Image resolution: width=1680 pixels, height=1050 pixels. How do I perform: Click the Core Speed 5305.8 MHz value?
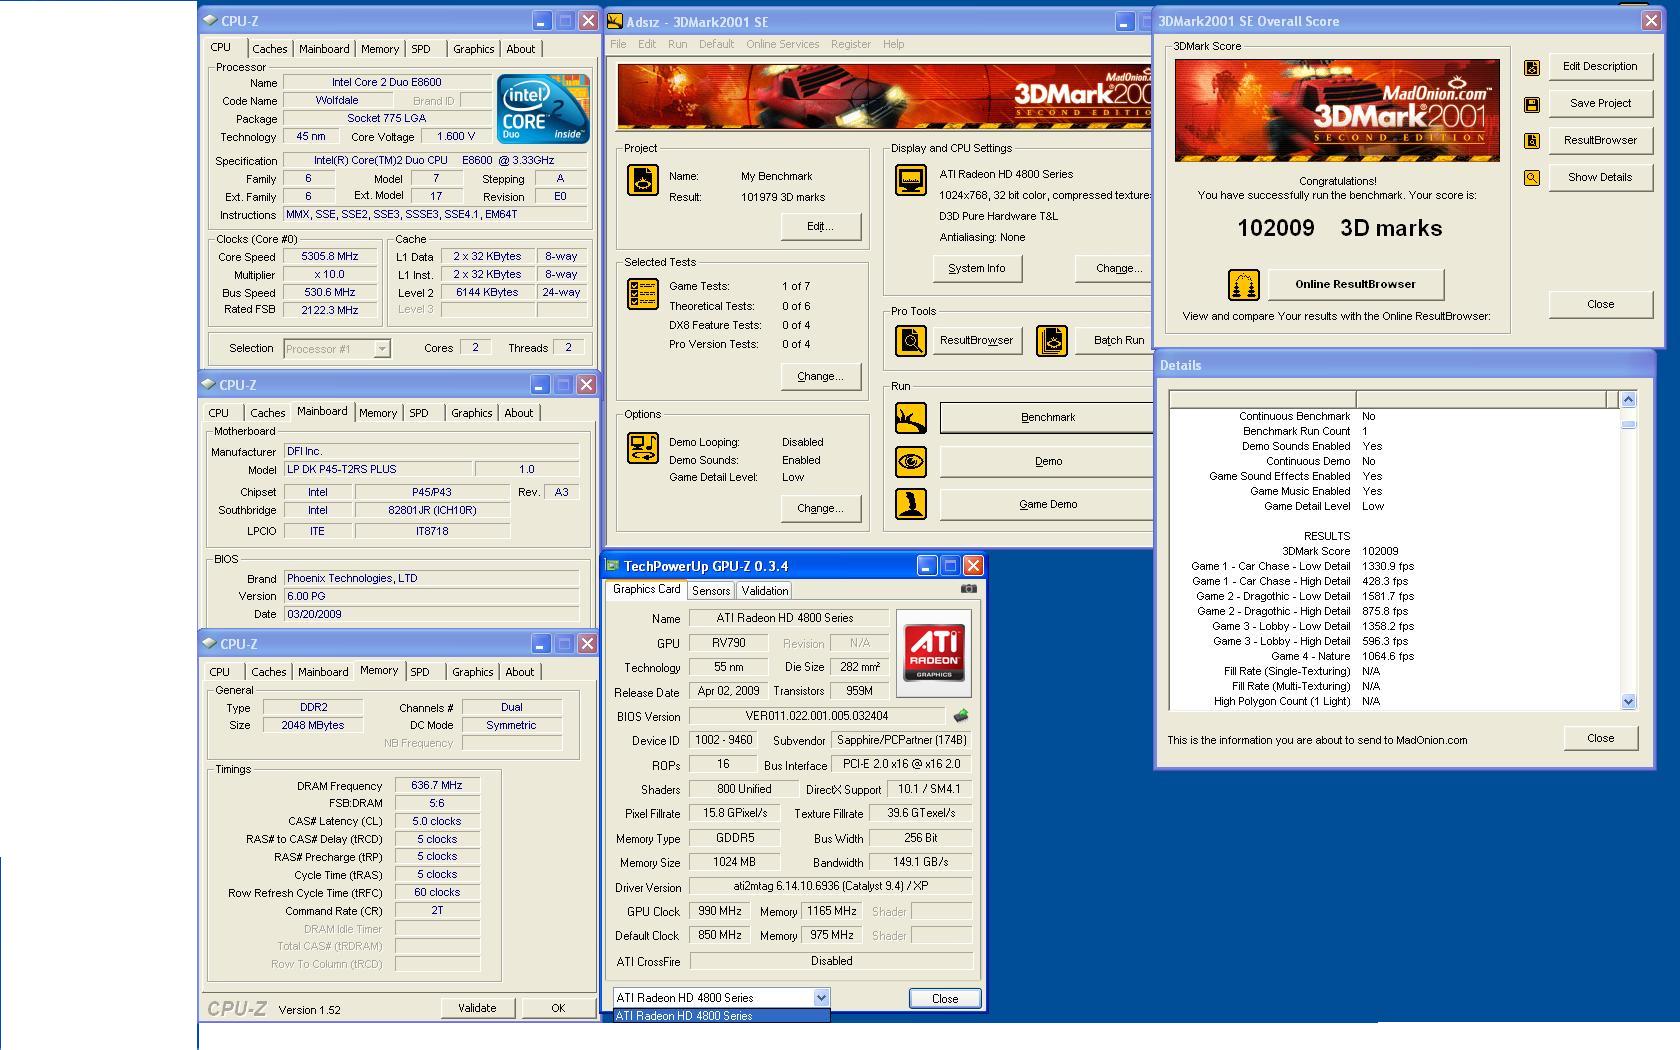[x=329, y=257]
